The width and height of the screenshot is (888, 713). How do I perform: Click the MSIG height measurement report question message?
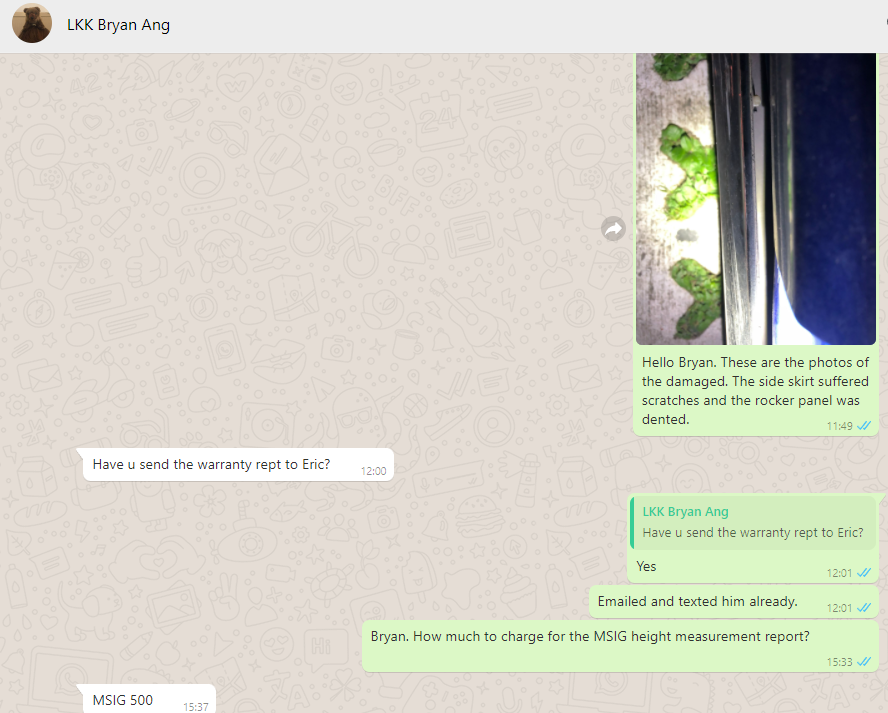[x=590, y=636]
